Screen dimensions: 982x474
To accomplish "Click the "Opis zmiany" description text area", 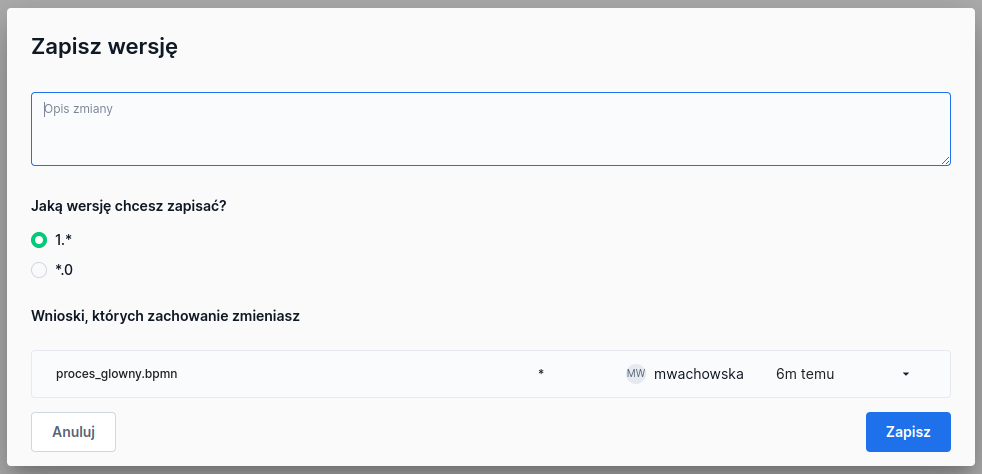I will pos(490,129).
